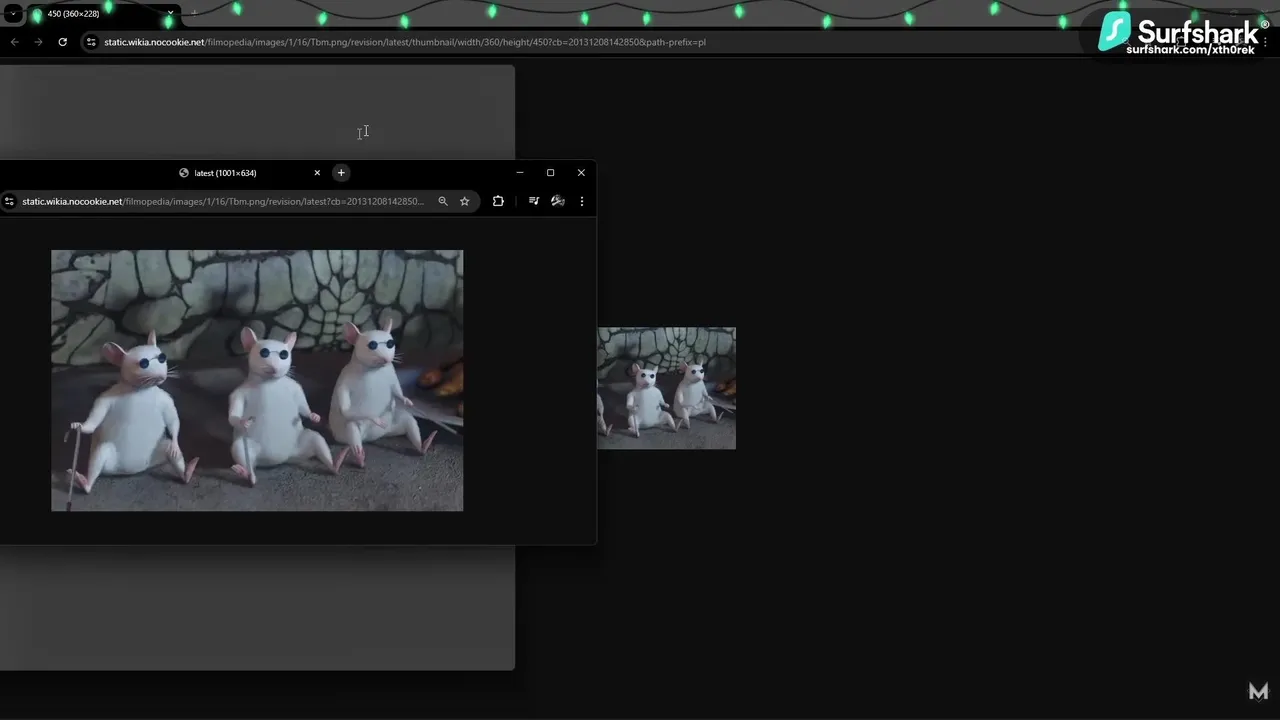Open the media control icon in front window
The height and width of the screenshot is (720, 1280).
pos(534,201)
